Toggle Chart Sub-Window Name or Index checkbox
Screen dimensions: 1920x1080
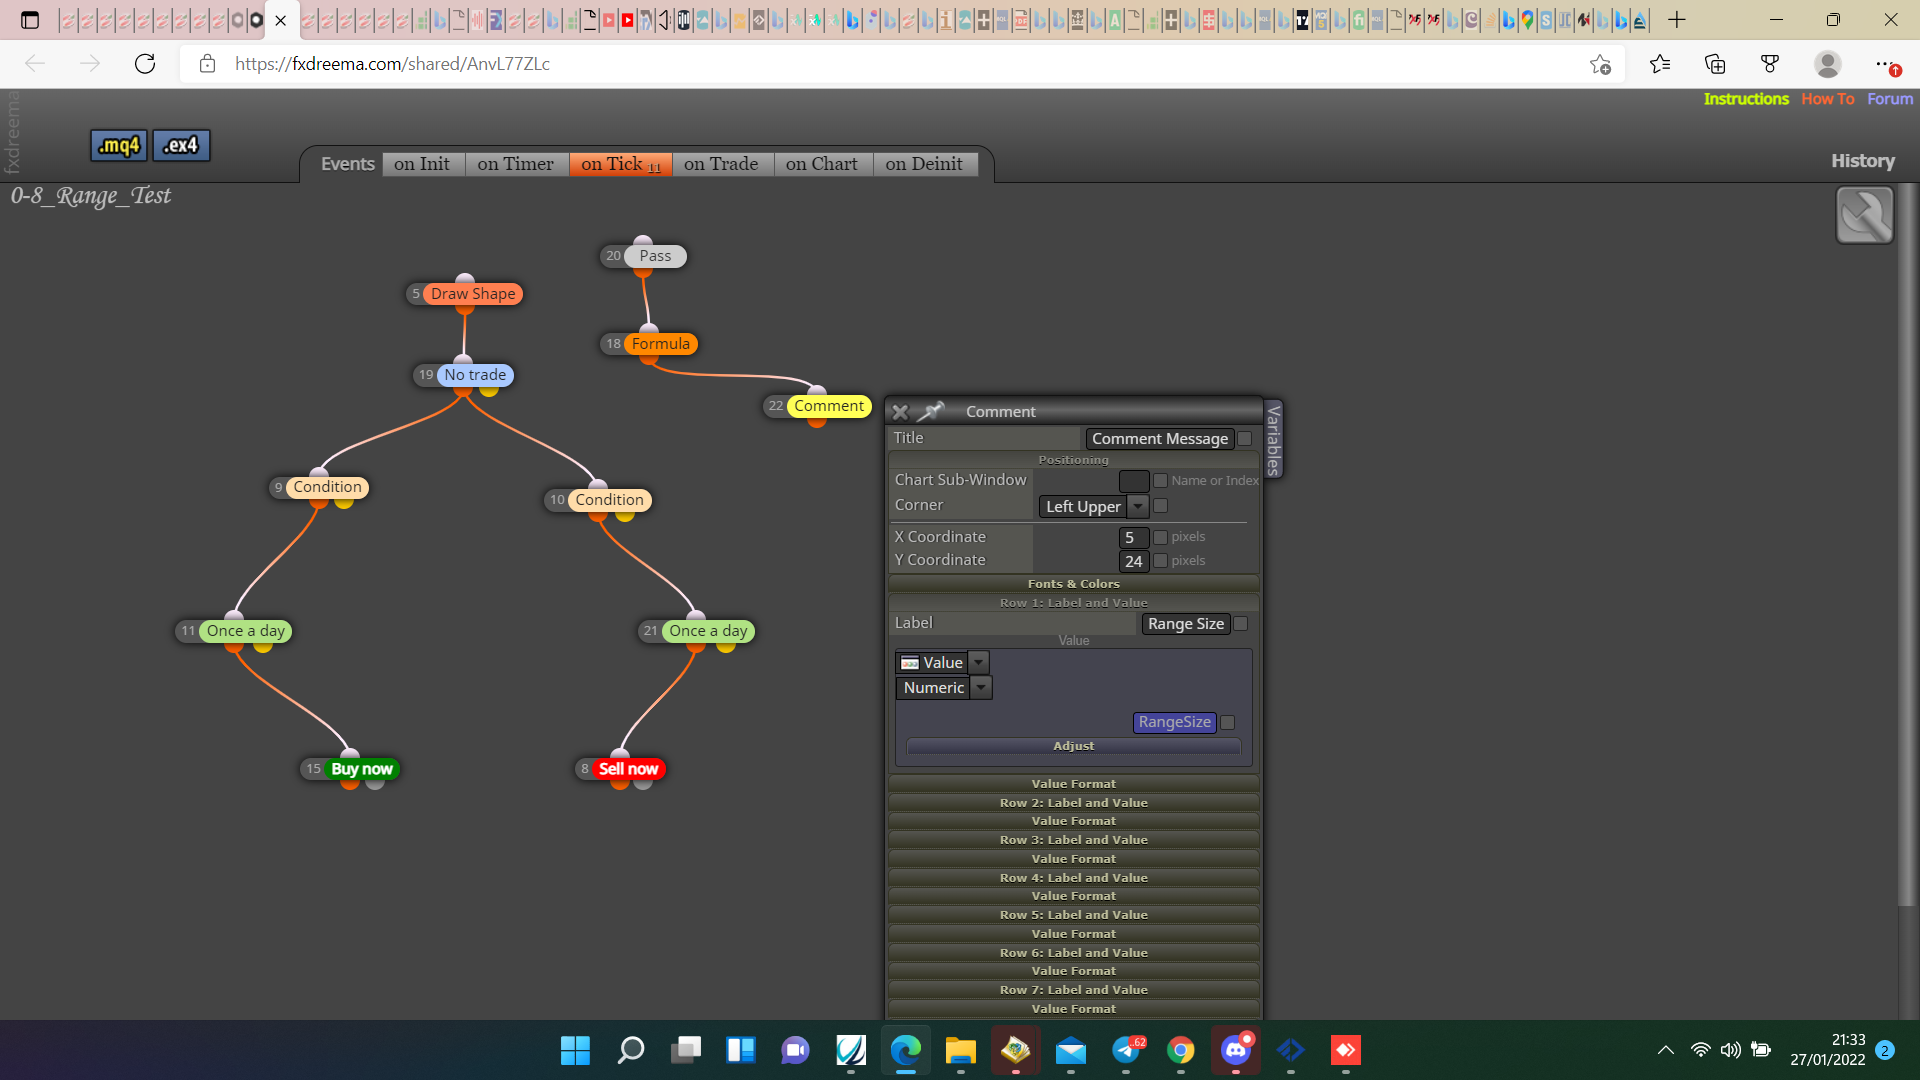click(x=1160, y=481)
